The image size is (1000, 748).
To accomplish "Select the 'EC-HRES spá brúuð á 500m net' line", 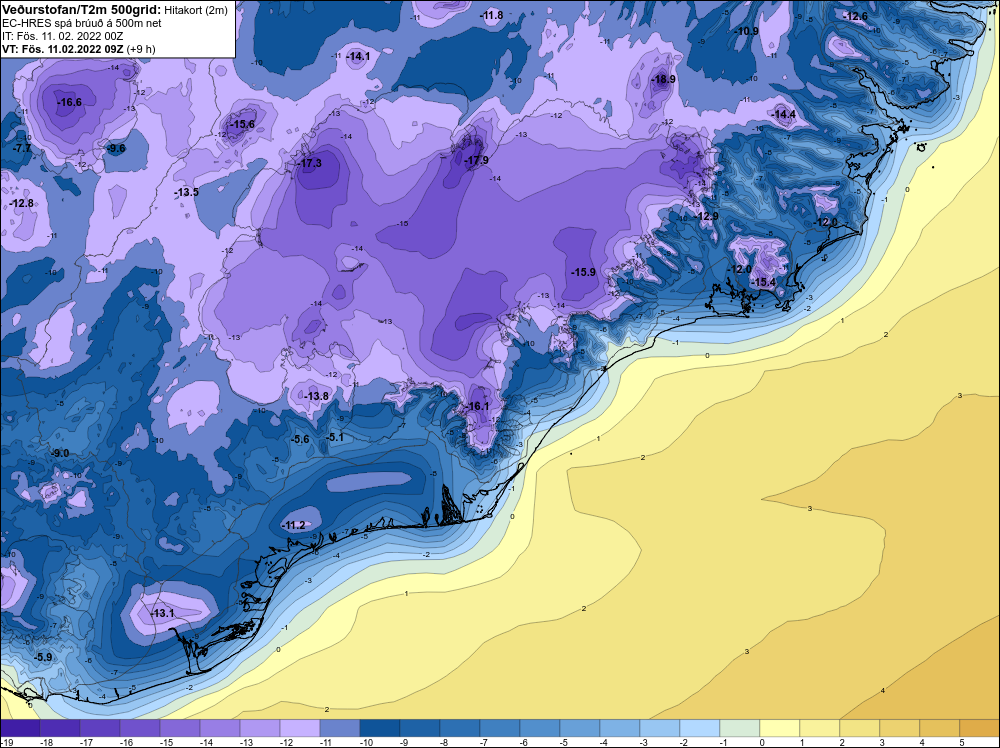I will click(82, 23).
